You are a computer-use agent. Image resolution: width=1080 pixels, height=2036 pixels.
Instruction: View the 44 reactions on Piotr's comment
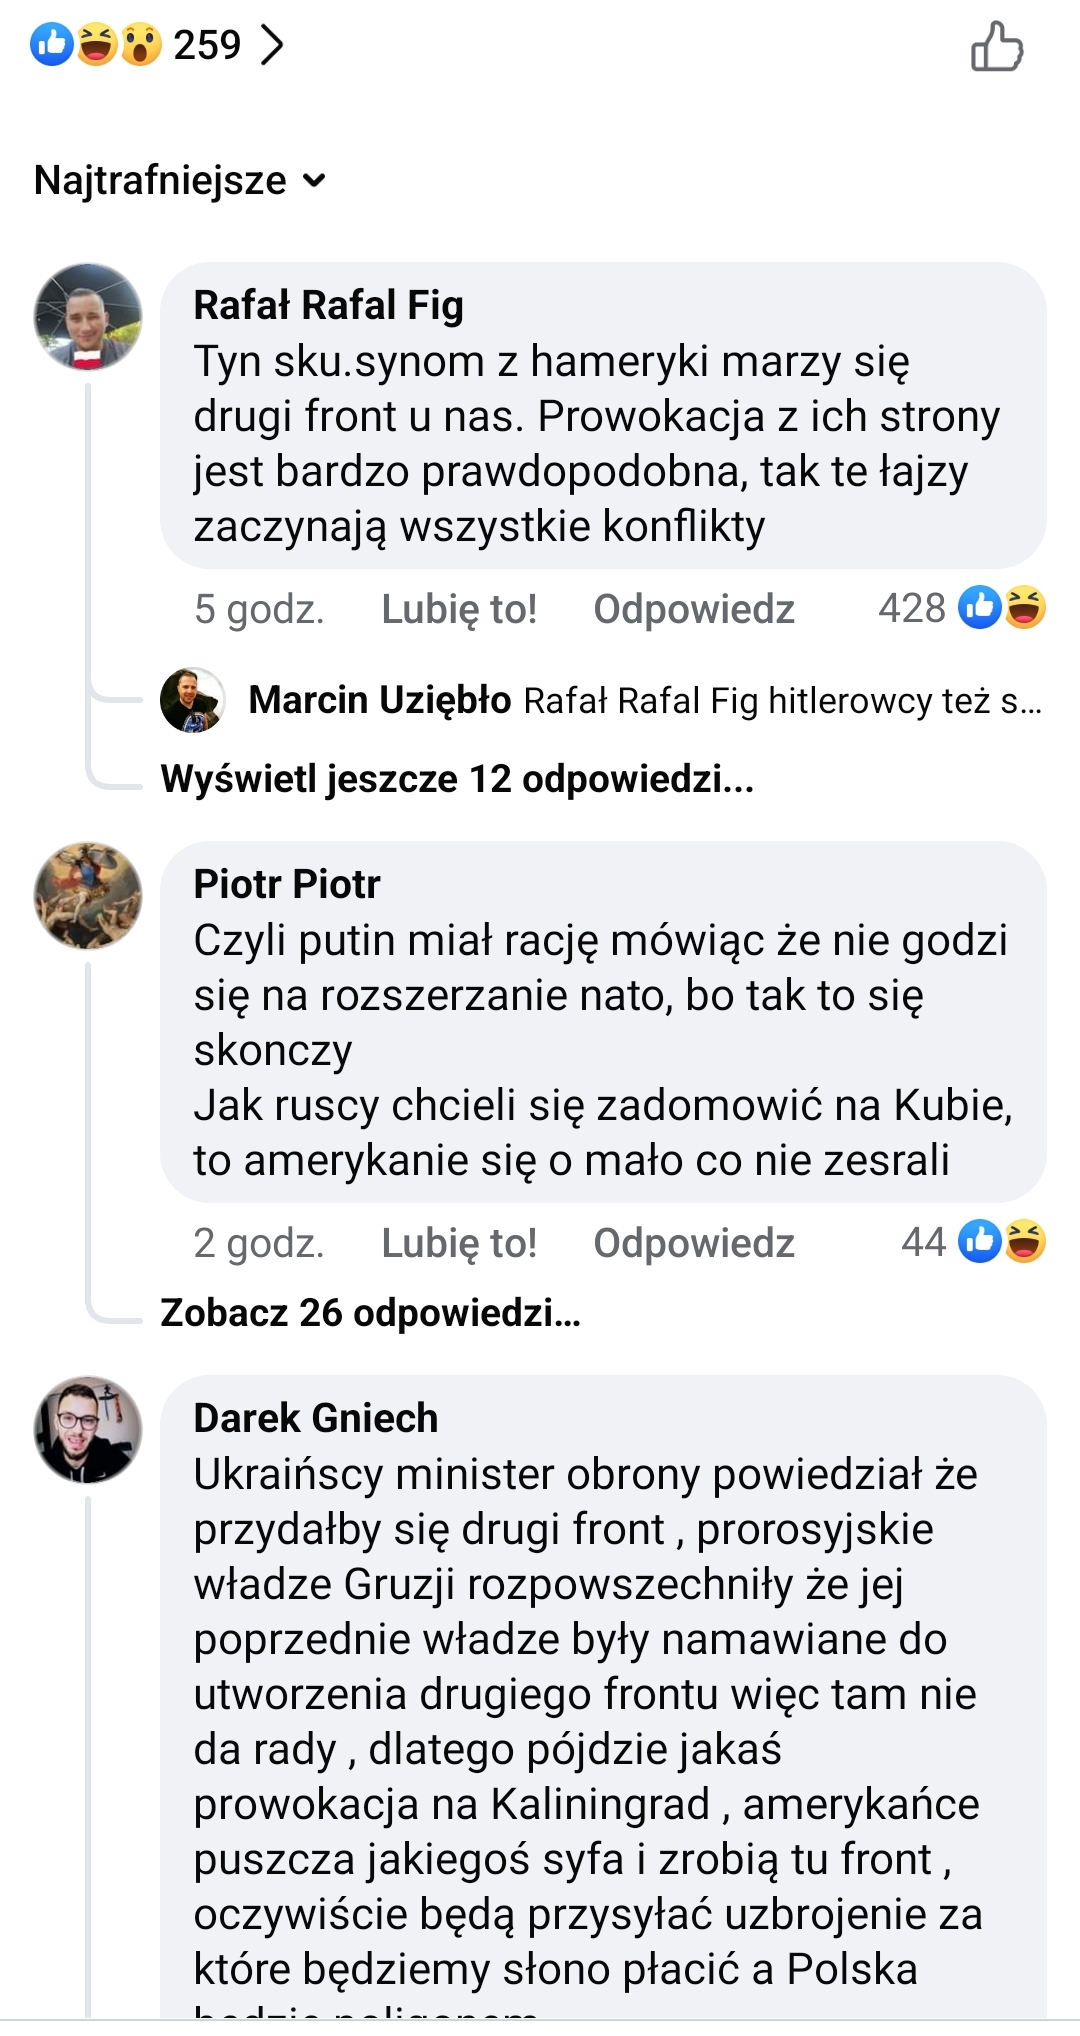coord(972,1242)
